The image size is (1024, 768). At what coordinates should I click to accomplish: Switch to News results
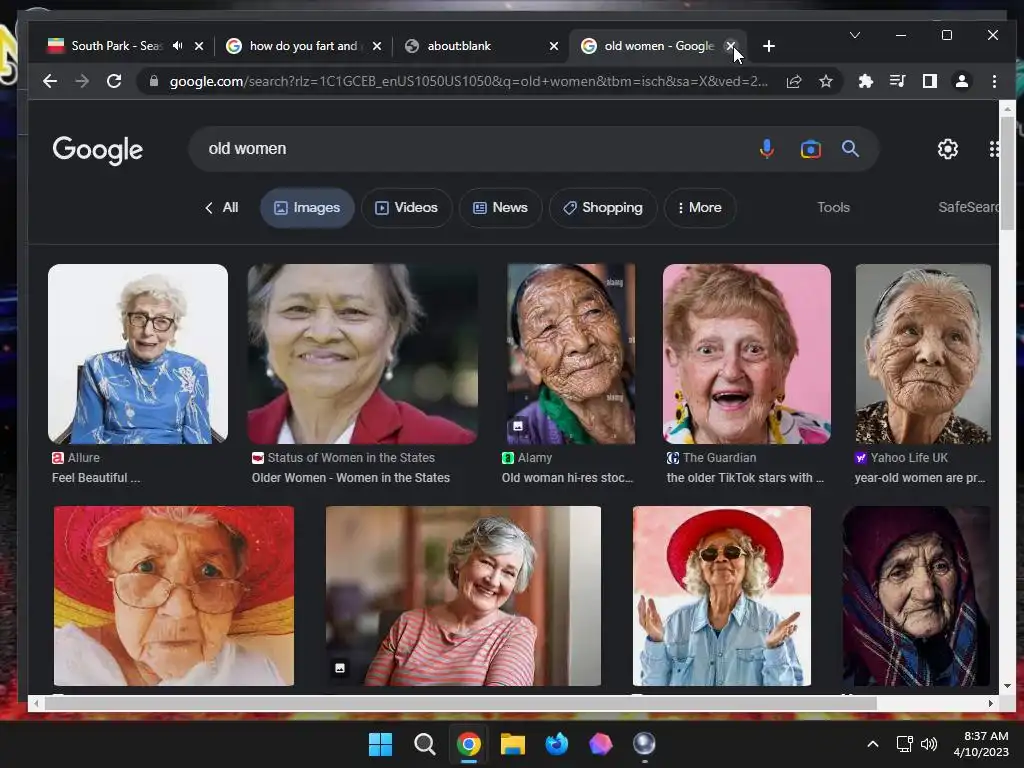click(x=500, y=208)
